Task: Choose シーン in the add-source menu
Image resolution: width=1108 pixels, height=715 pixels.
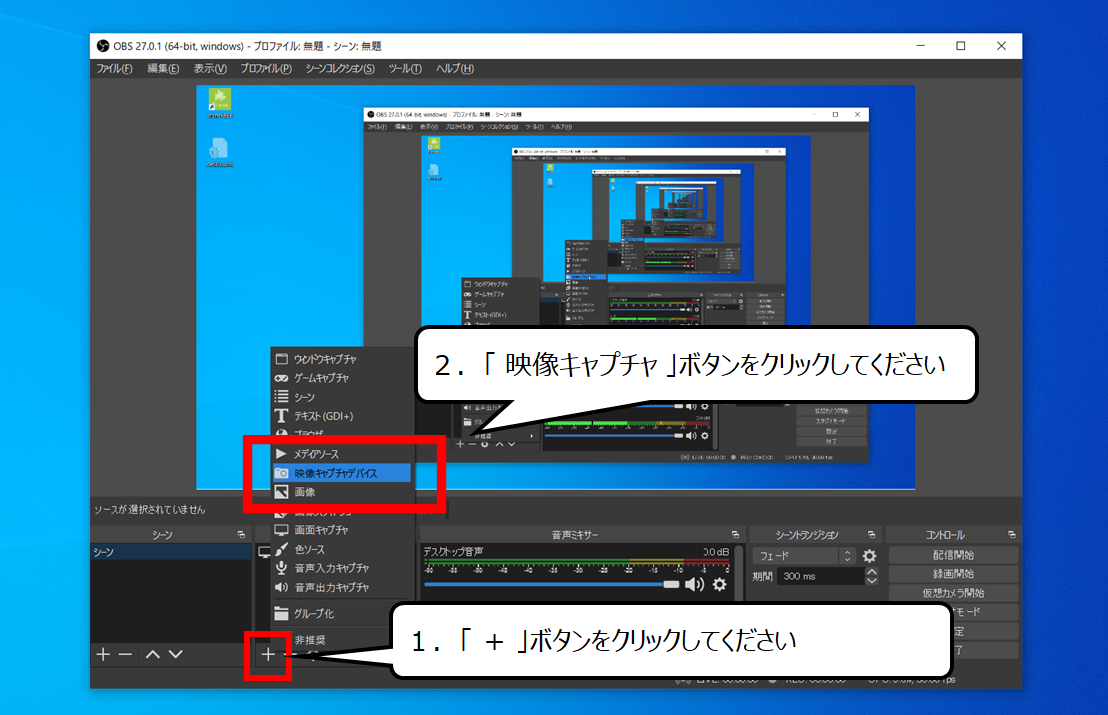Action: pos(343,397)
